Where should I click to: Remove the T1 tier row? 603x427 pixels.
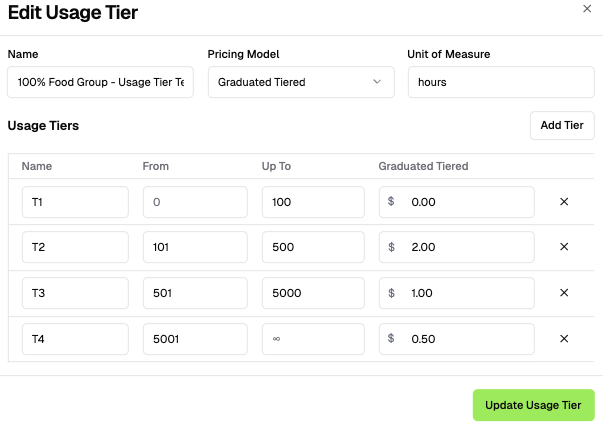point(564,202)
